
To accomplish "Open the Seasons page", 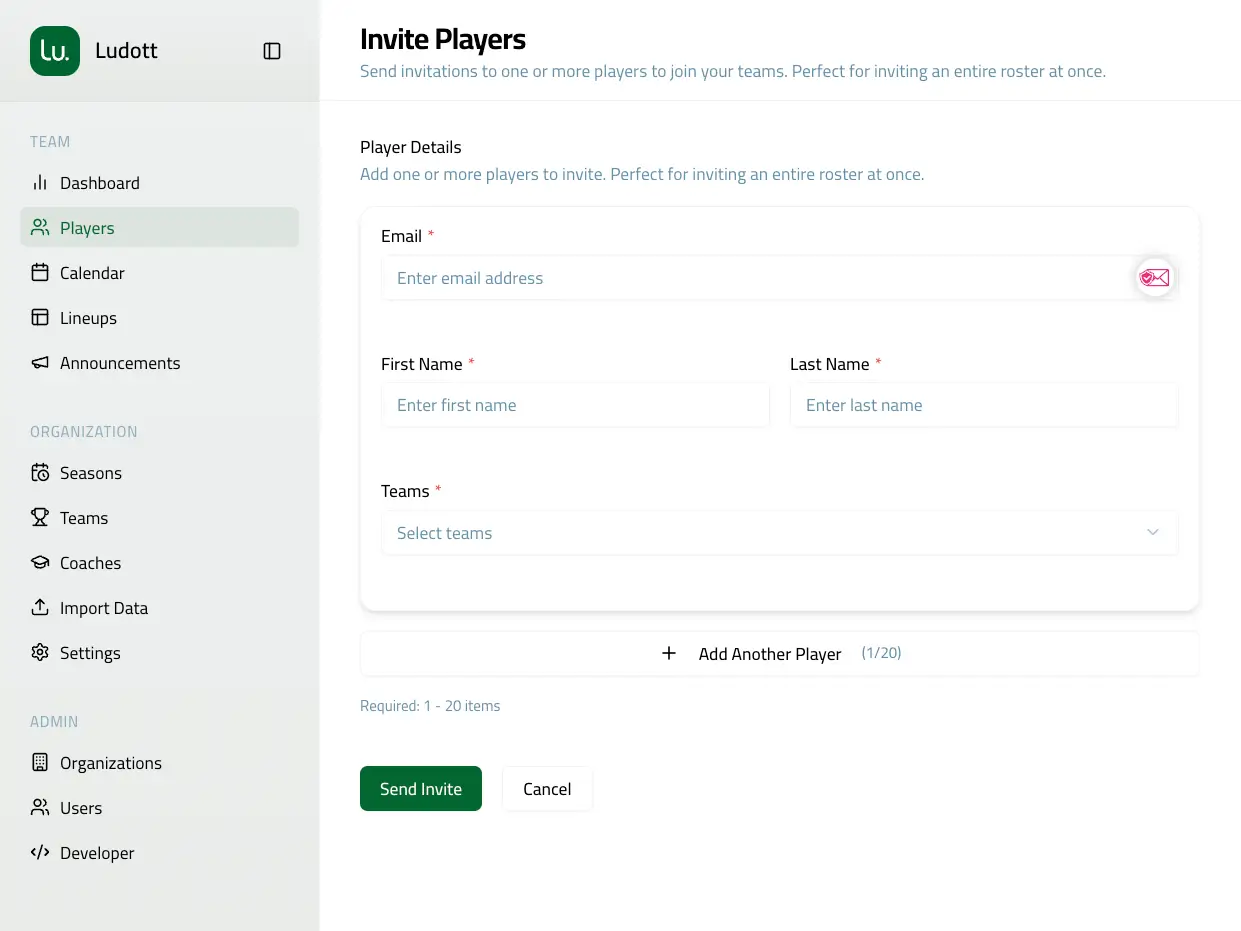I will (91, 472).
